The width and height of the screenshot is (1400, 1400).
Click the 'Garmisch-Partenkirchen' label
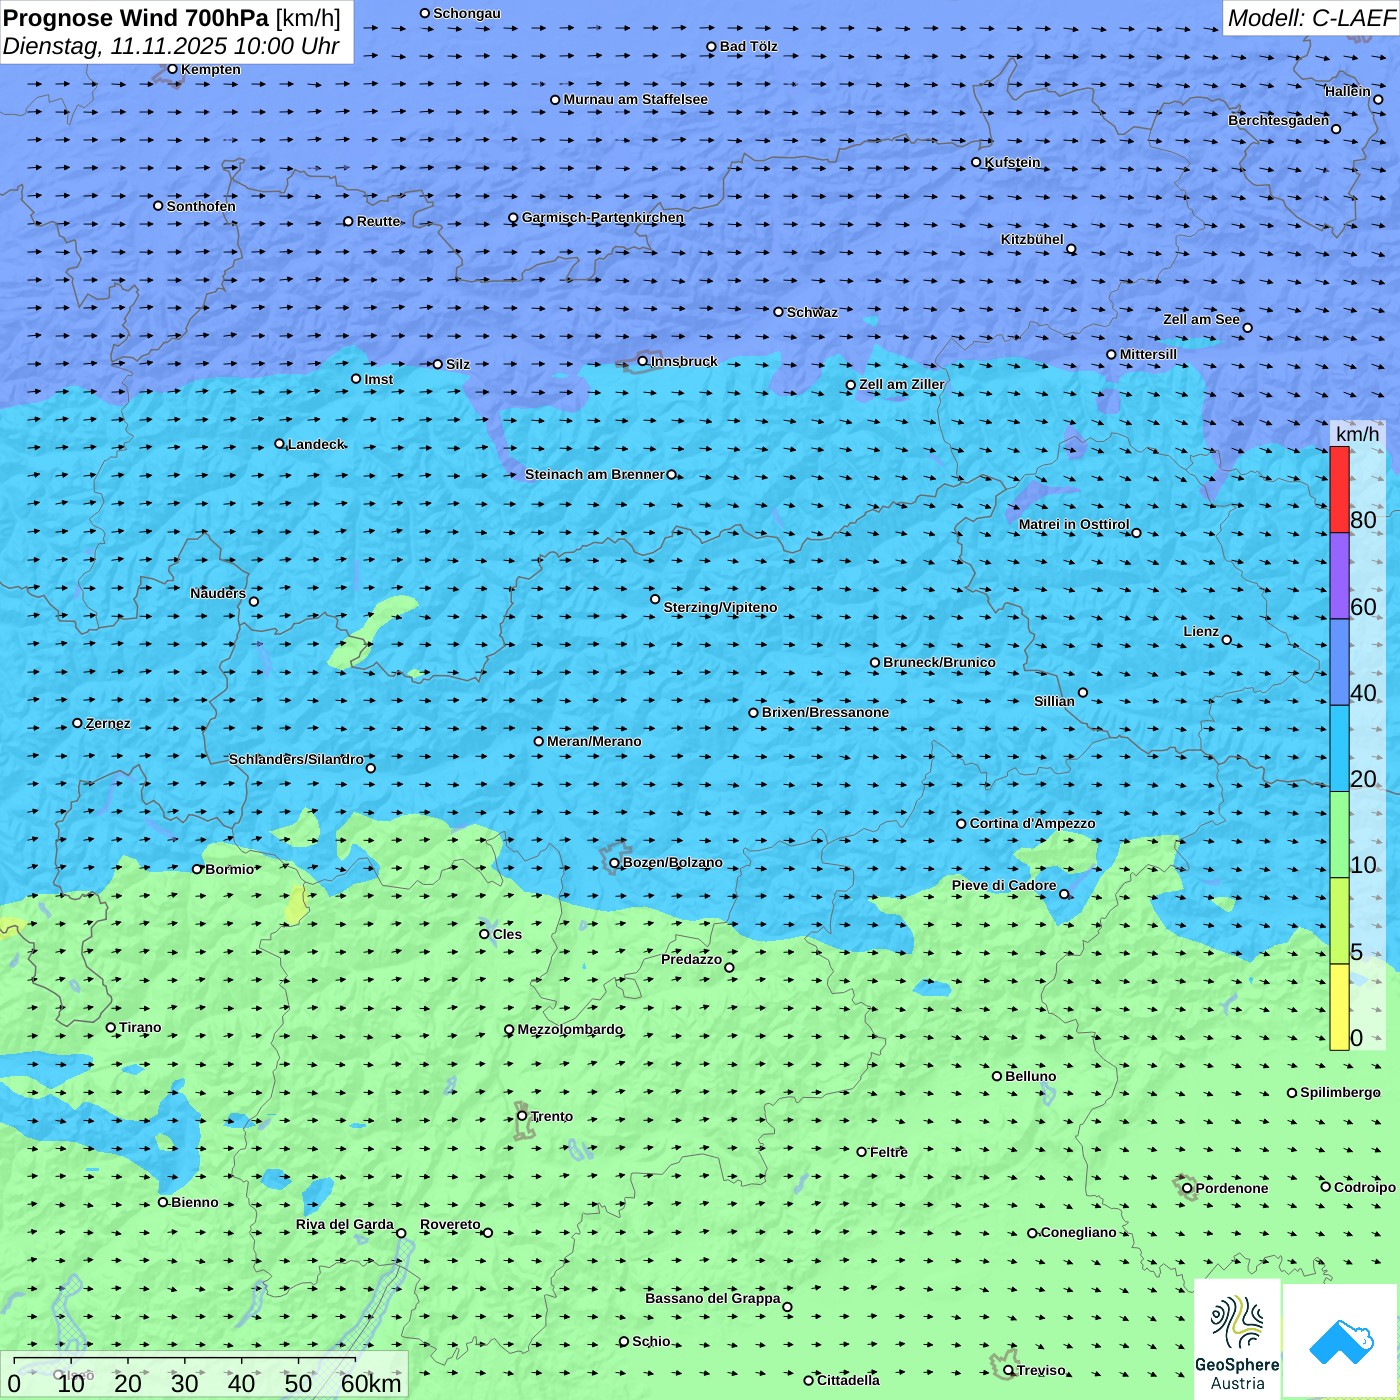[603, 217]
